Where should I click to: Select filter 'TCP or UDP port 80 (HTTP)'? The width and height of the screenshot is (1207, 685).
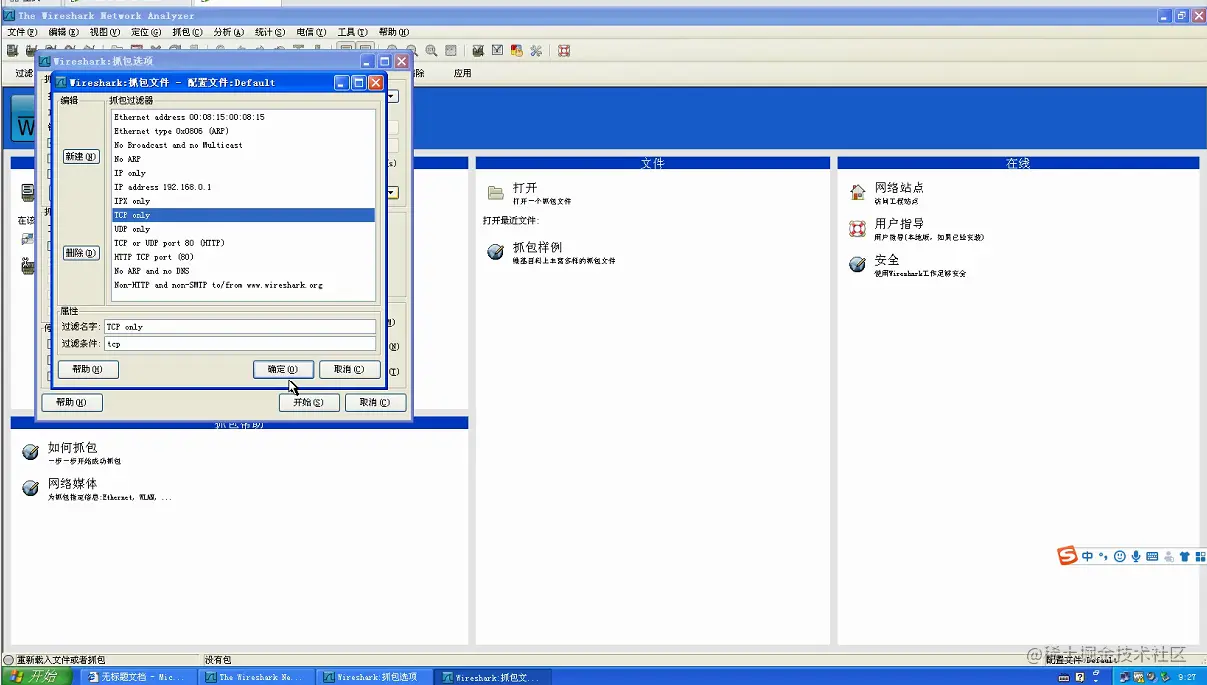pyautogui.click(x=243, y=243)
